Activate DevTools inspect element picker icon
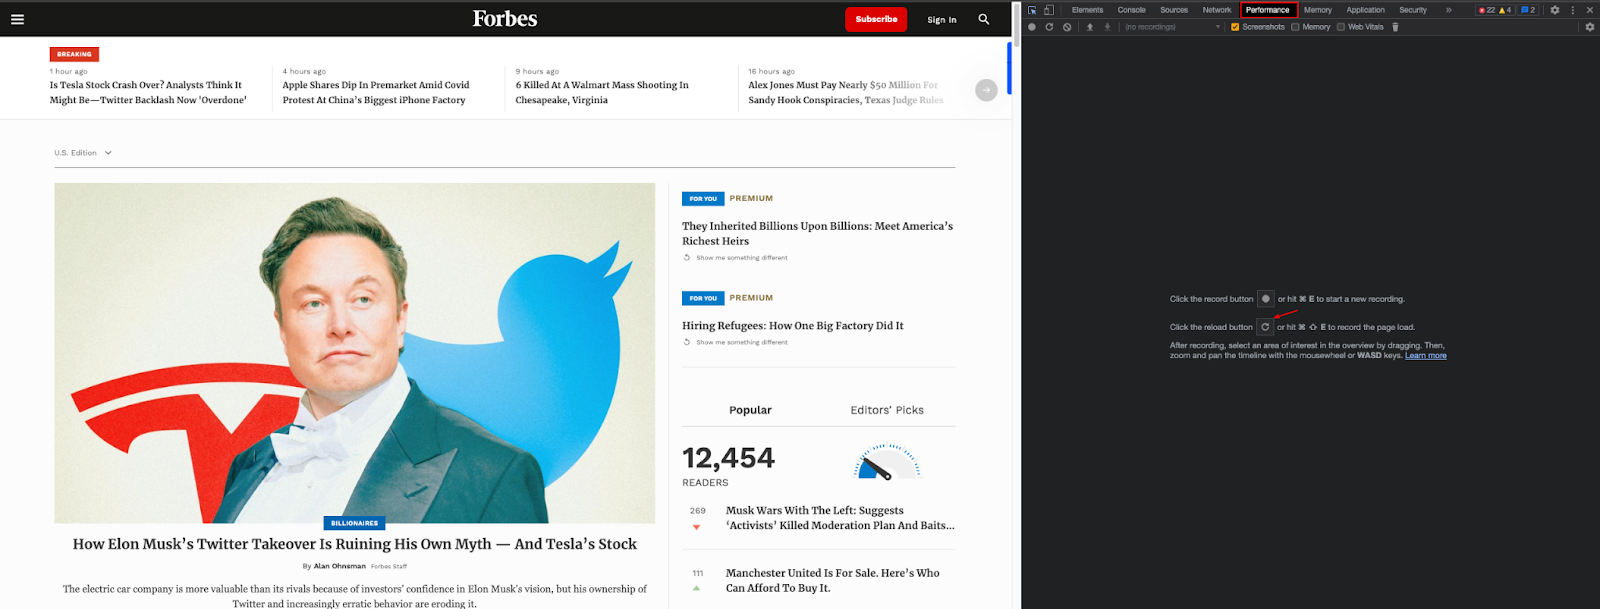The height and width of the screenshot is (609, 1600). coord(1033,10)
